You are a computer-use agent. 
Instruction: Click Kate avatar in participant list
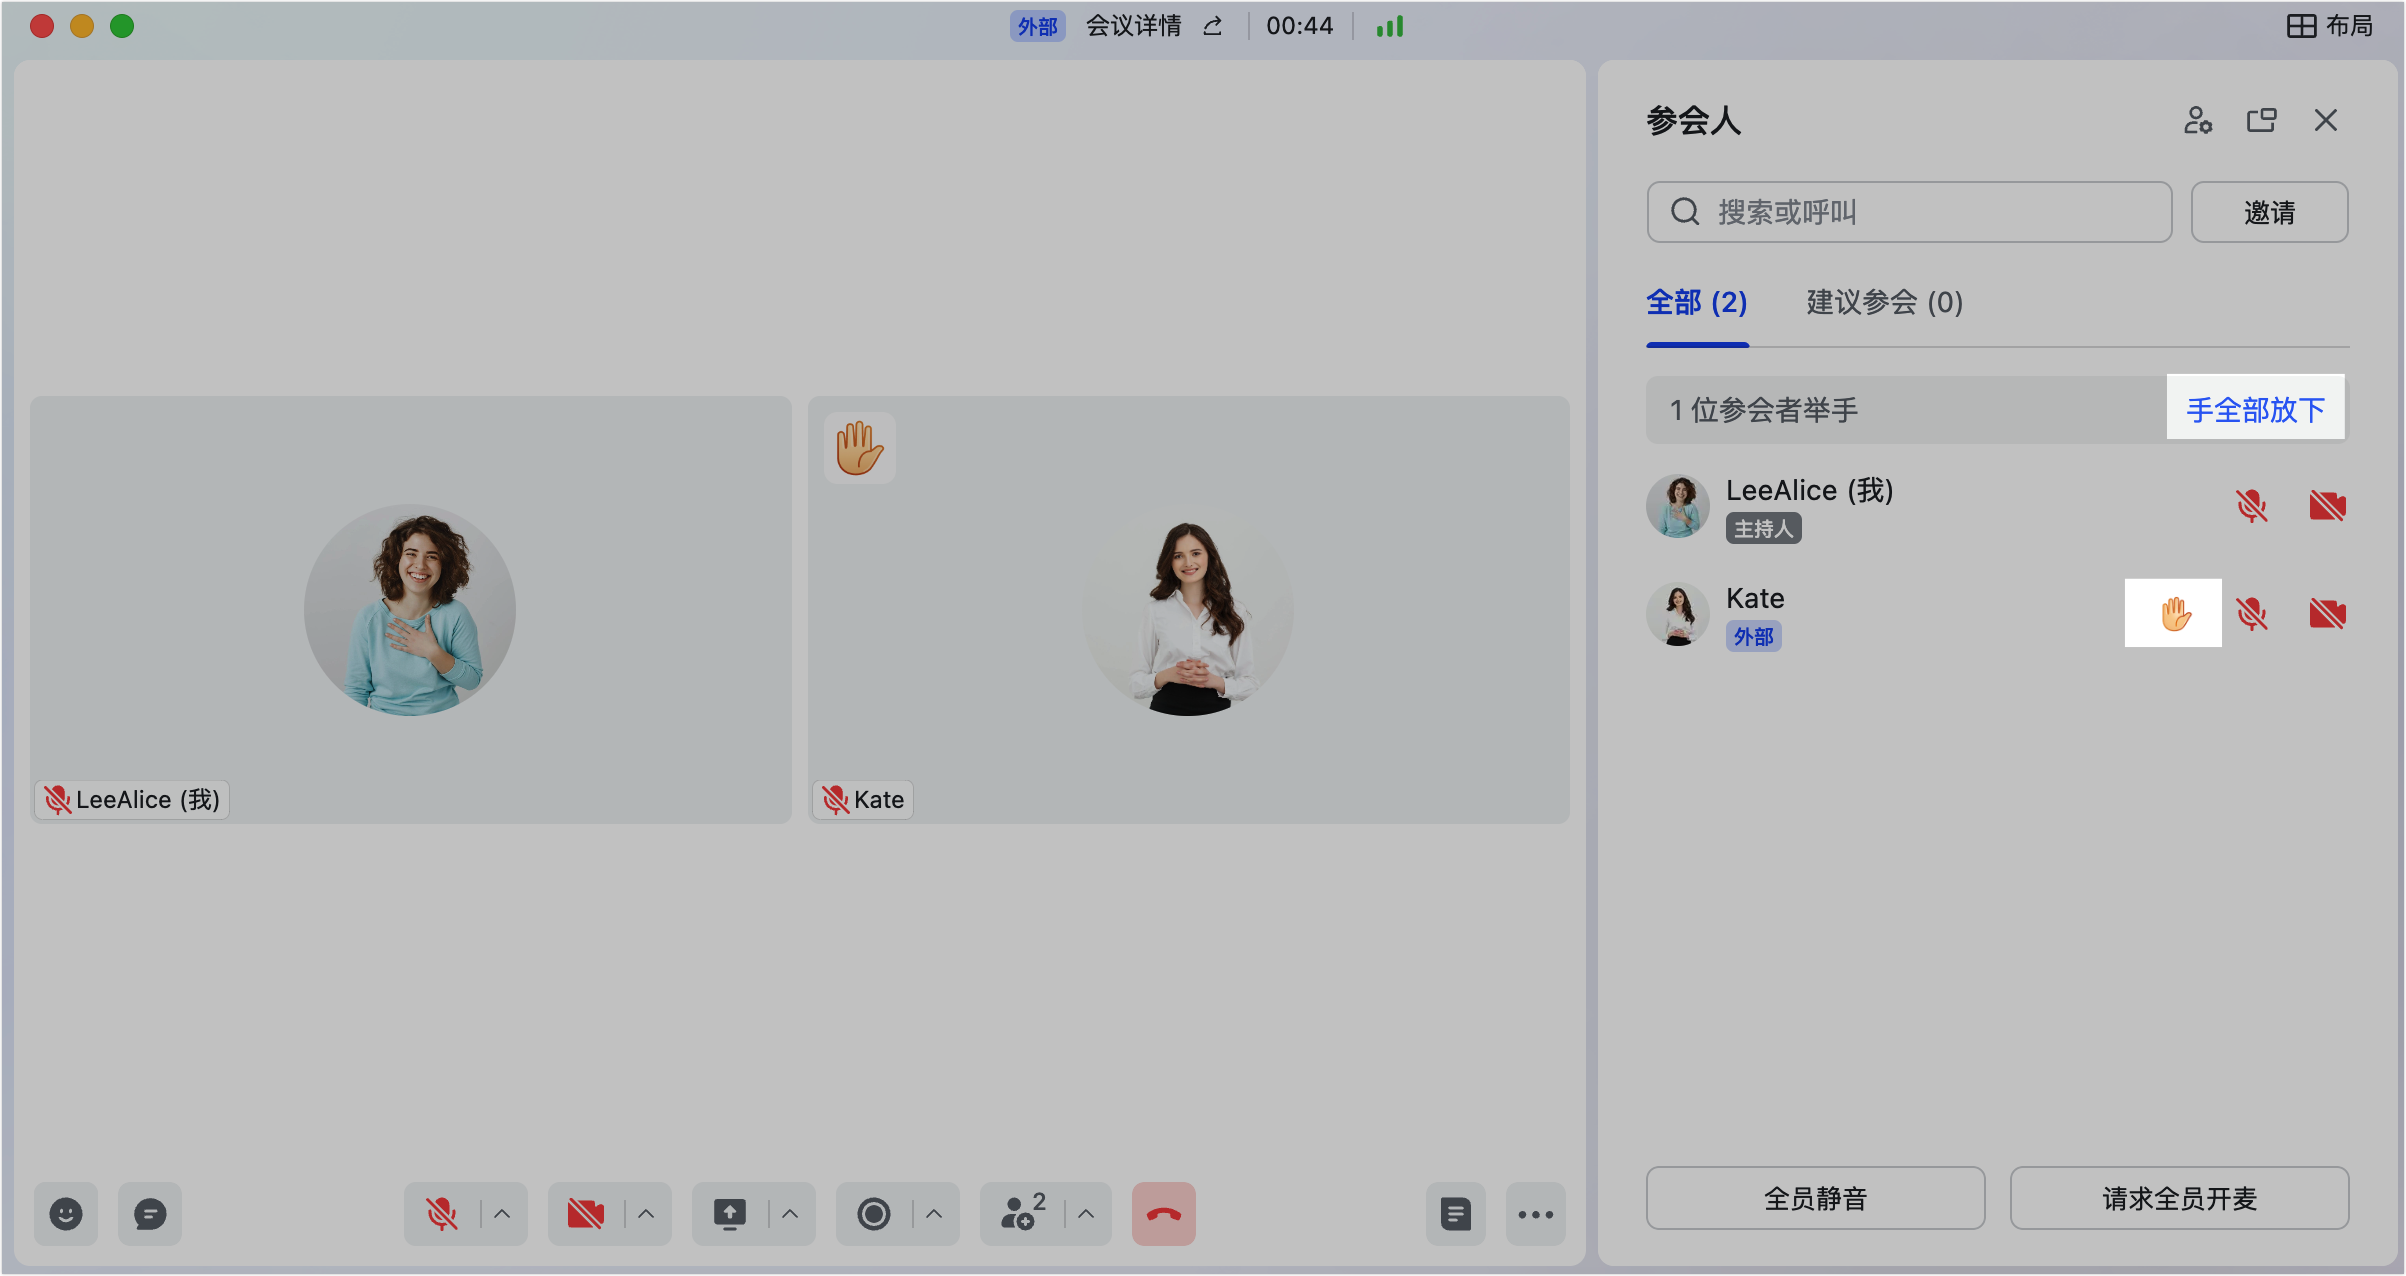tap(1678, 614)
